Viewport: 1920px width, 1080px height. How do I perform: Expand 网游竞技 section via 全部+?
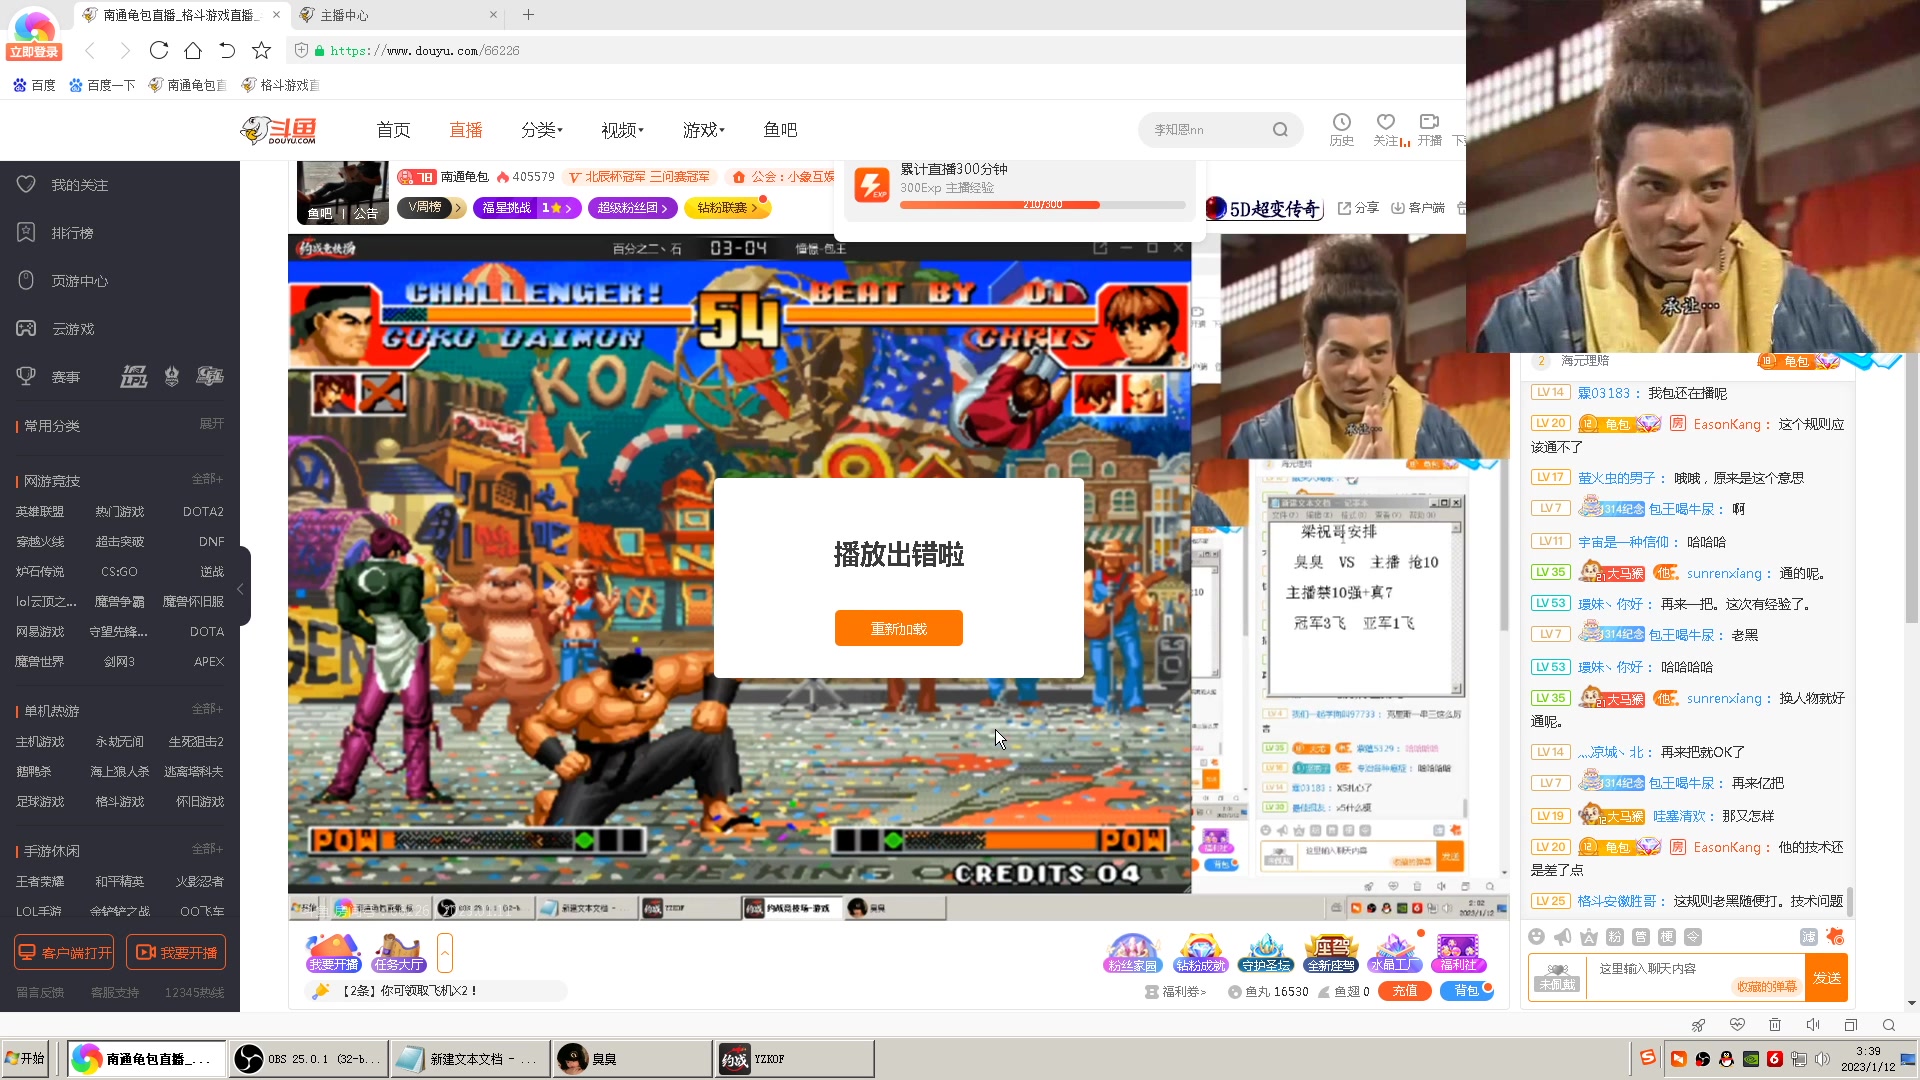[207, 479]
